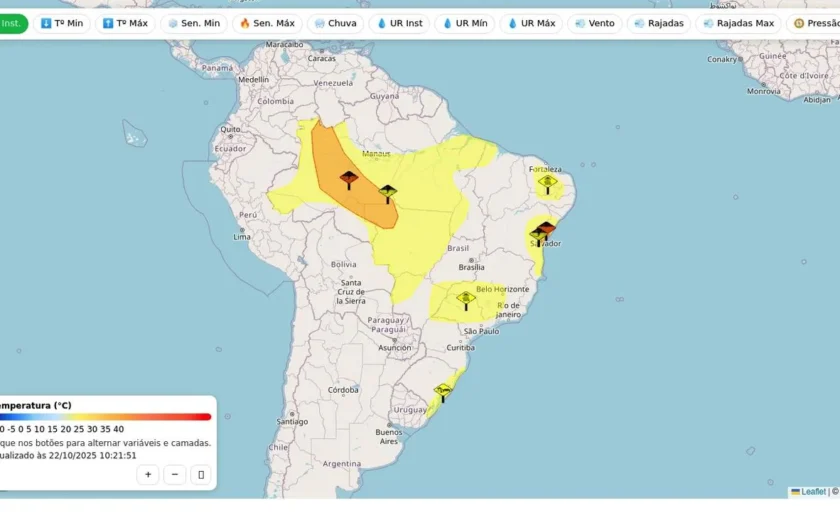This screenshot has height=525, width=840.
Task: Enable the Chuva layer
Action: click(x=335, y=24)
